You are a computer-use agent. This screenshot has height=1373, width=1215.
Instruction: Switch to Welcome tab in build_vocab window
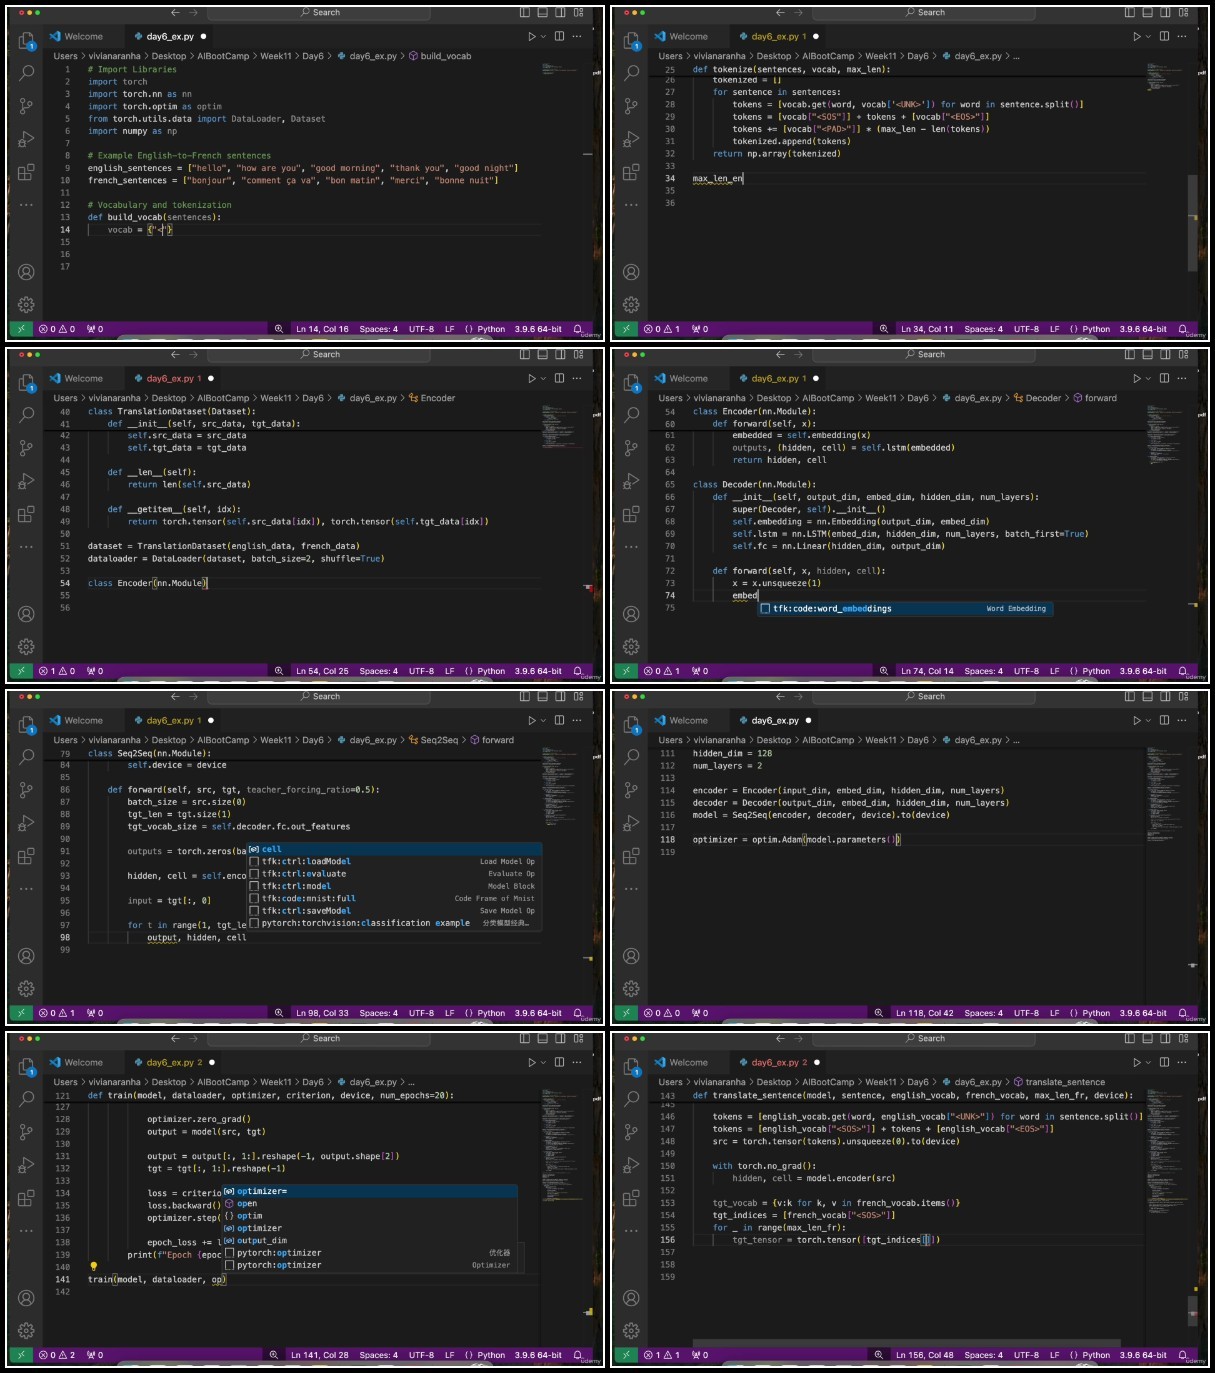click(x=75, y=37)
